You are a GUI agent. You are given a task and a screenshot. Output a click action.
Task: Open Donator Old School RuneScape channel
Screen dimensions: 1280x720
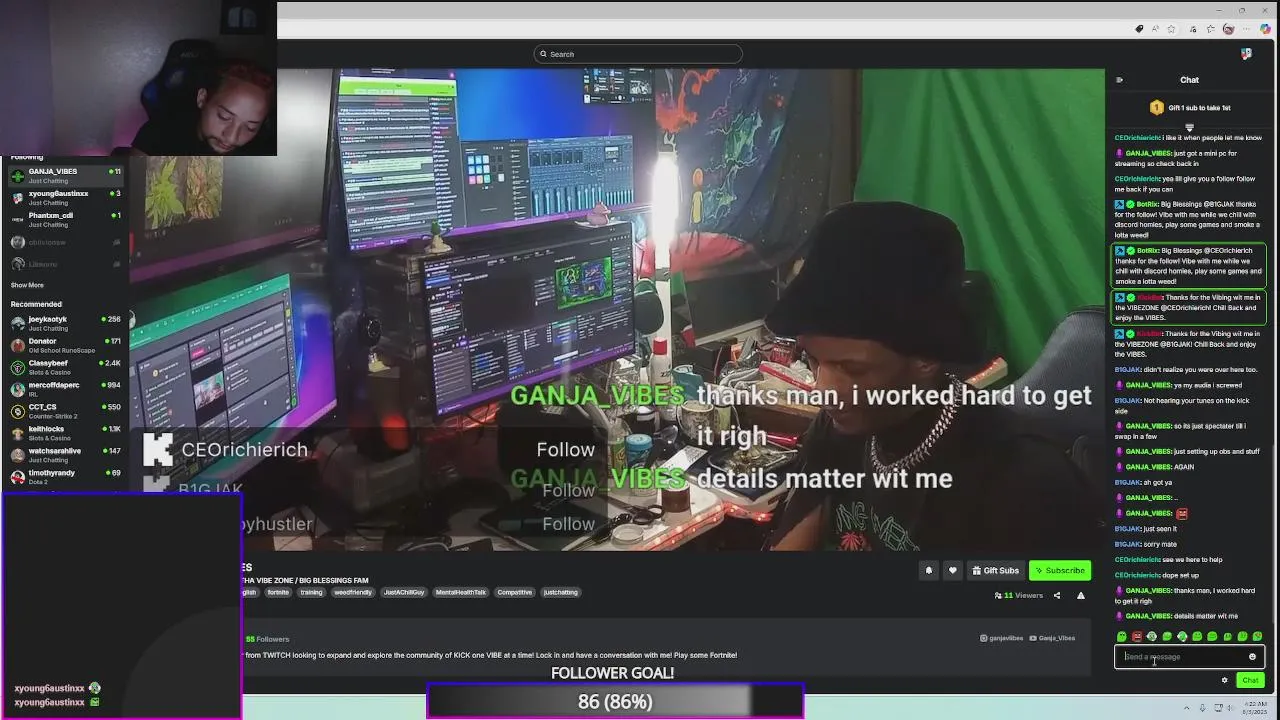coord(65,345)
